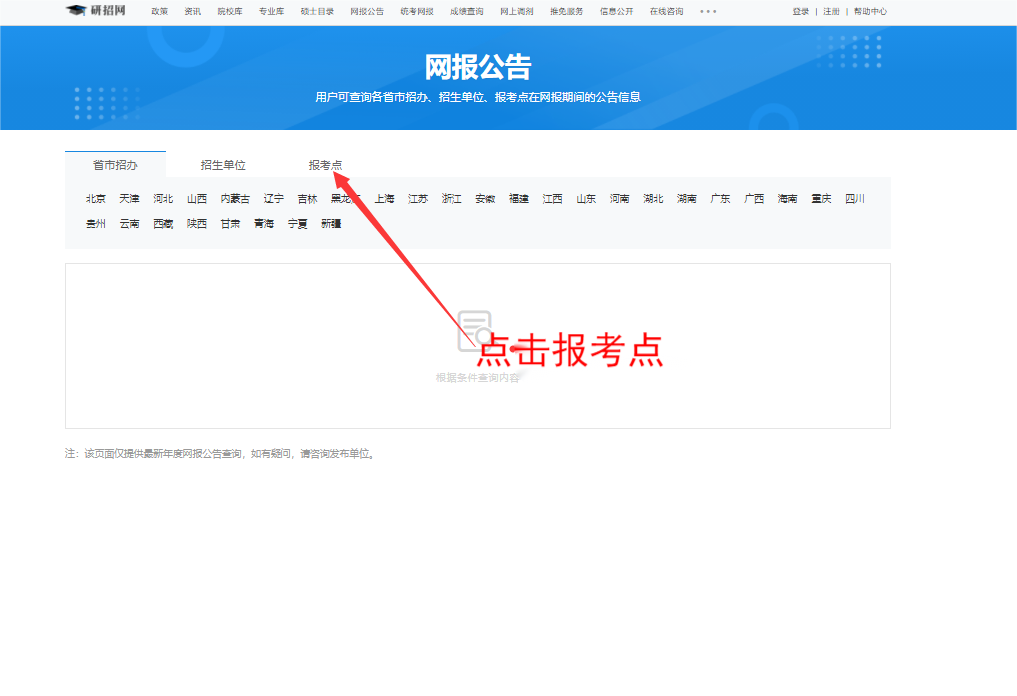The height and width of the screenshot is (696, 1017).
Task: Select 新疆 in second province row
Action: pyautogui.click(x=331, y=224)
